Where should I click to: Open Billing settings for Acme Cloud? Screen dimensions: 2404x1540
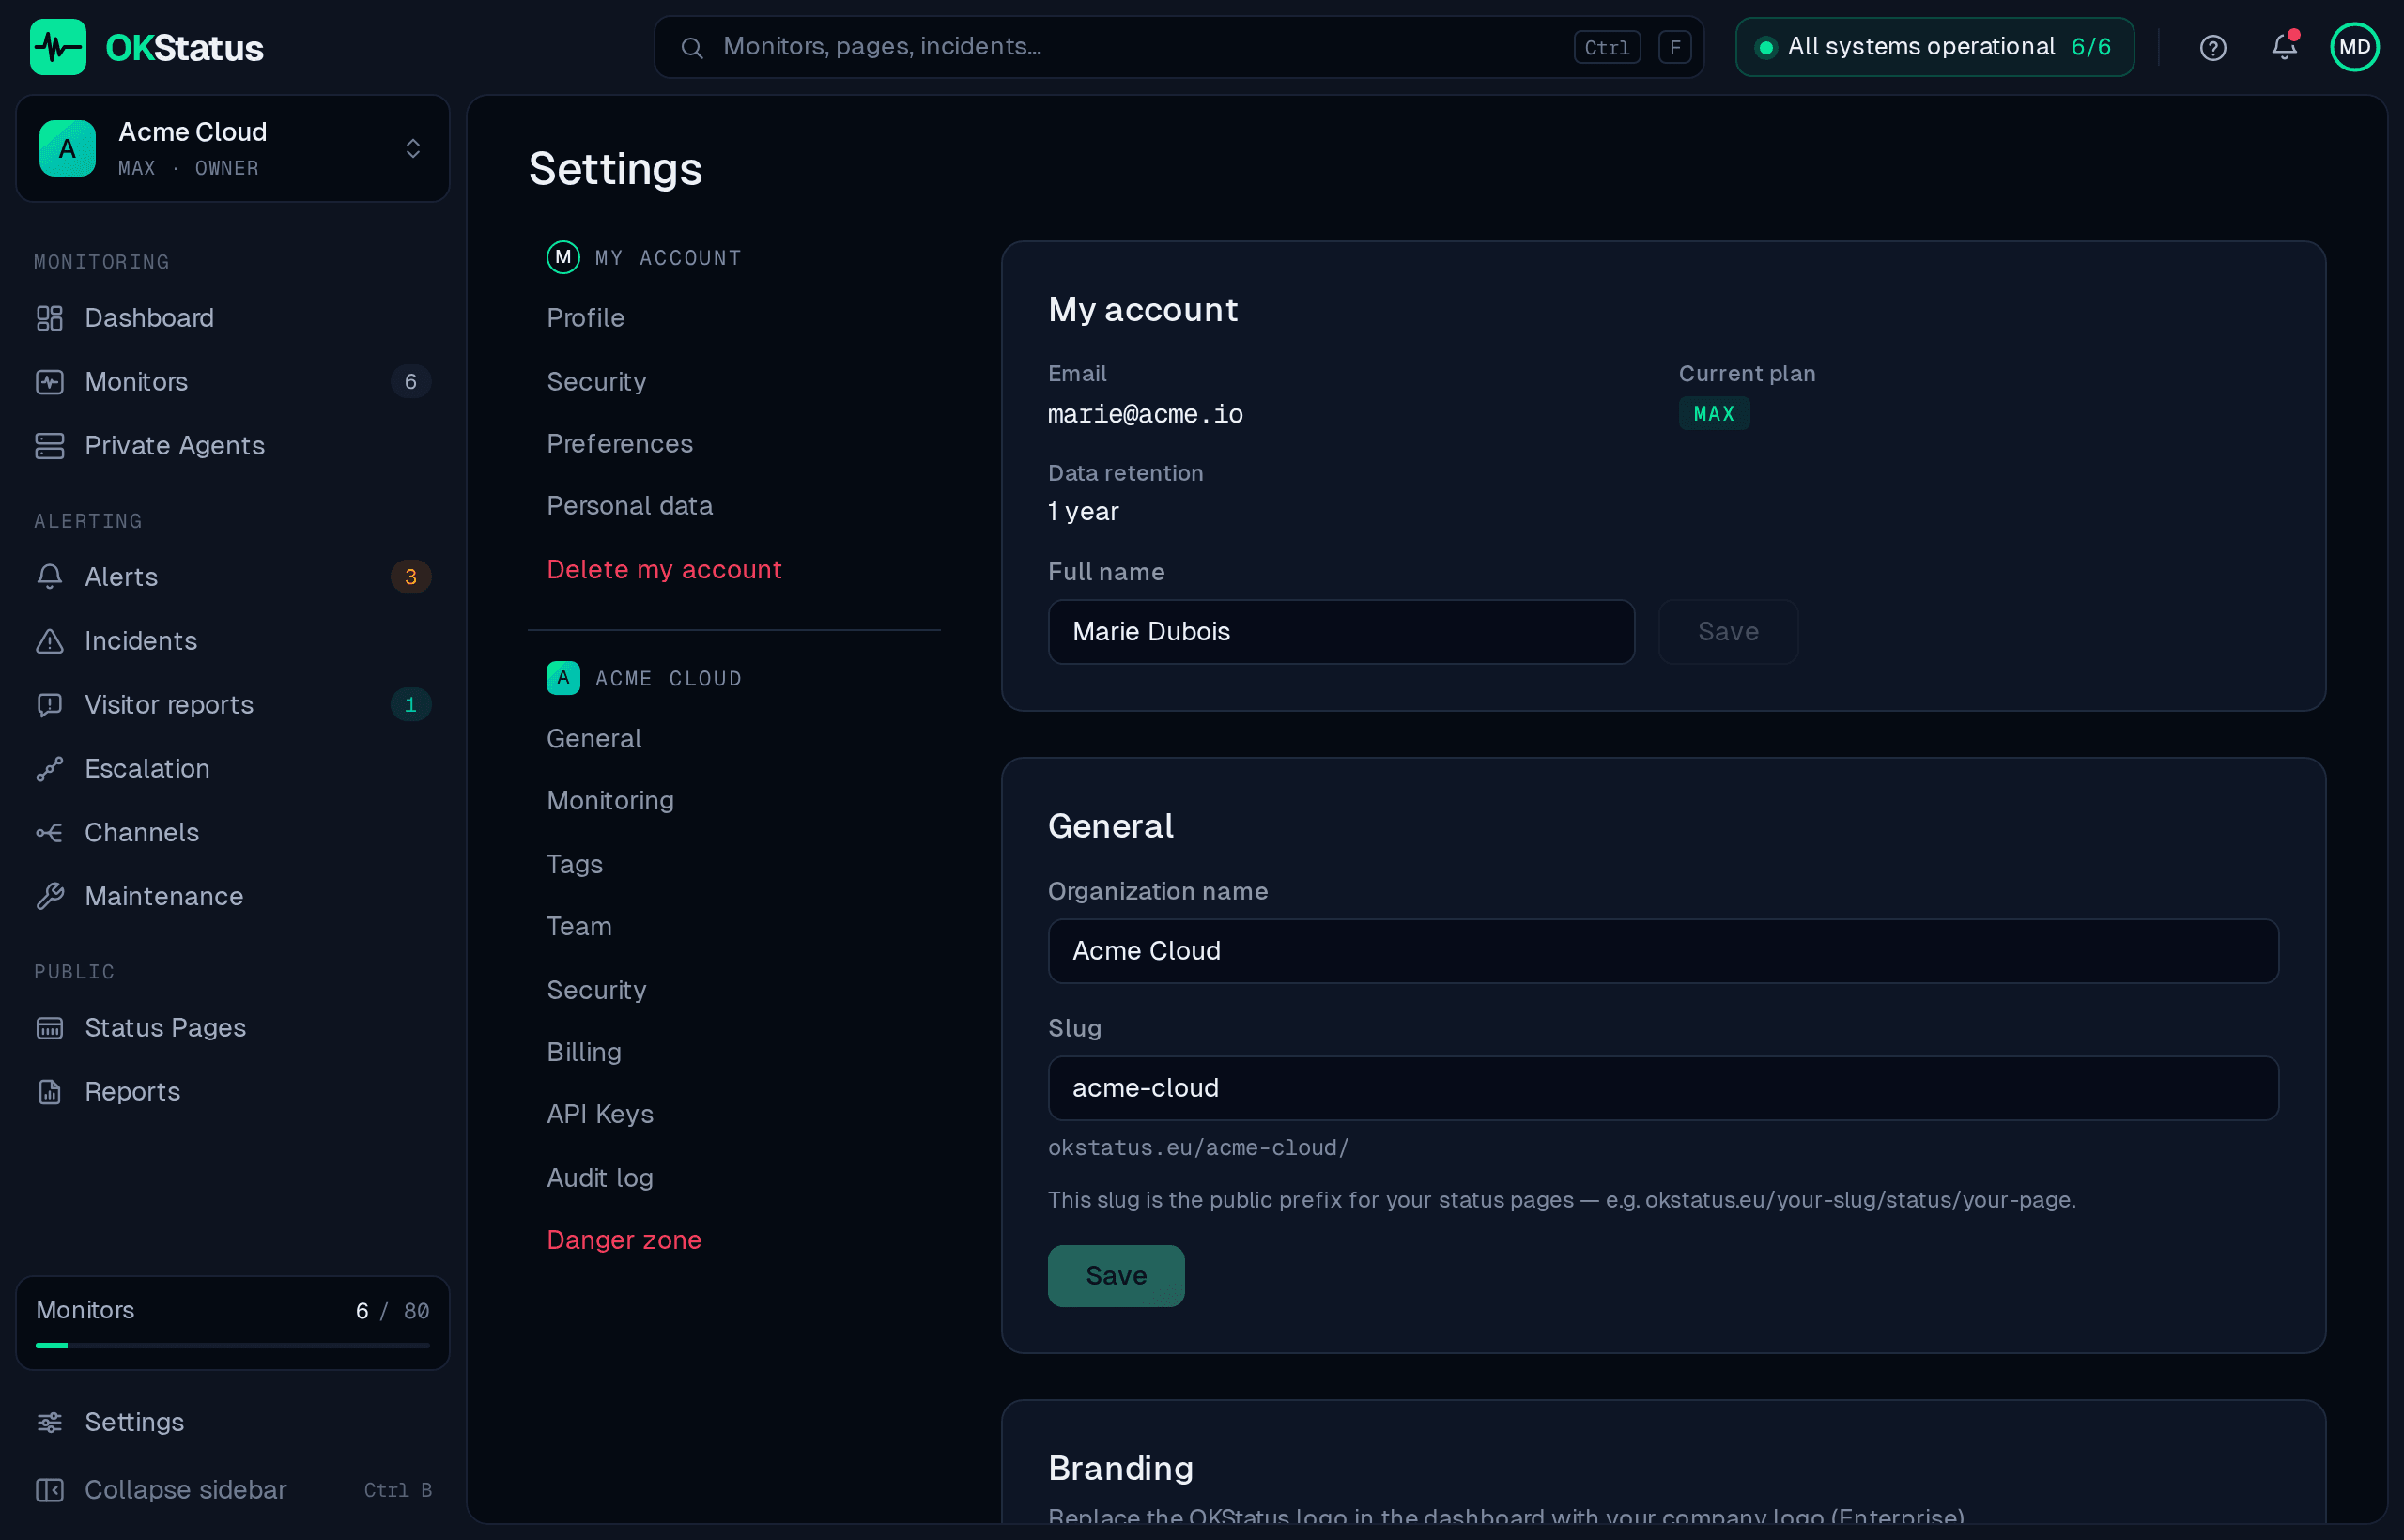pyautogui.click(x=584, y=1052)
